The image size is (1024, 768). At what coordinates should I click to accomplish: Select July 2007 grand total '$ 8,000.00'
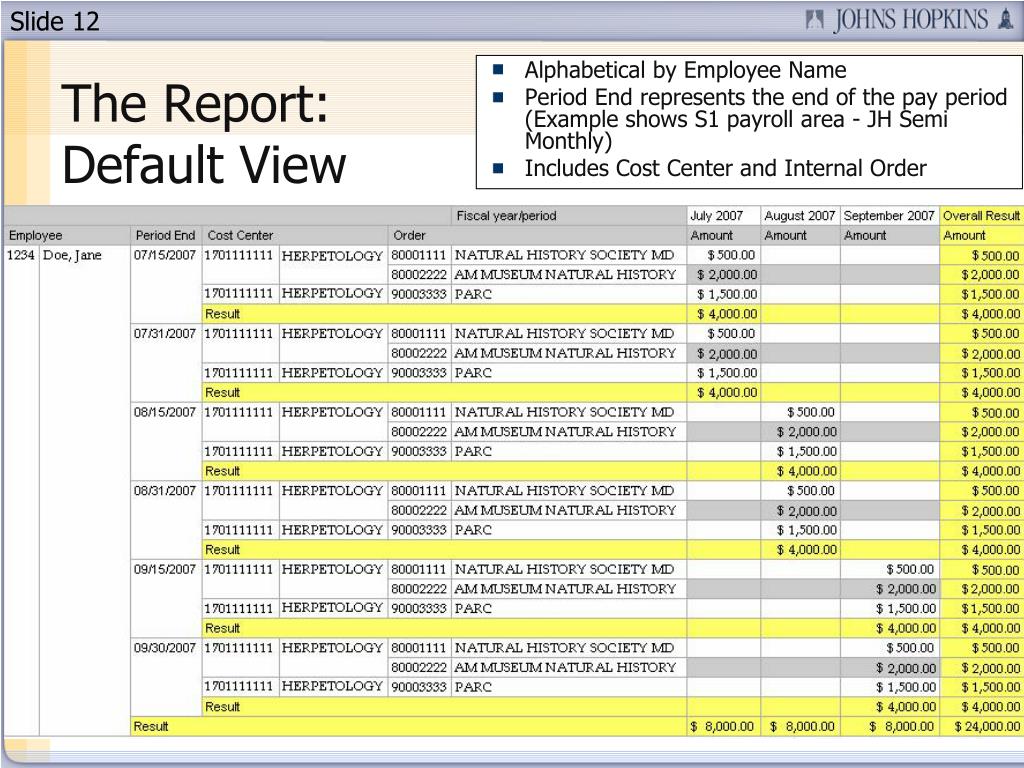[722, 726]
